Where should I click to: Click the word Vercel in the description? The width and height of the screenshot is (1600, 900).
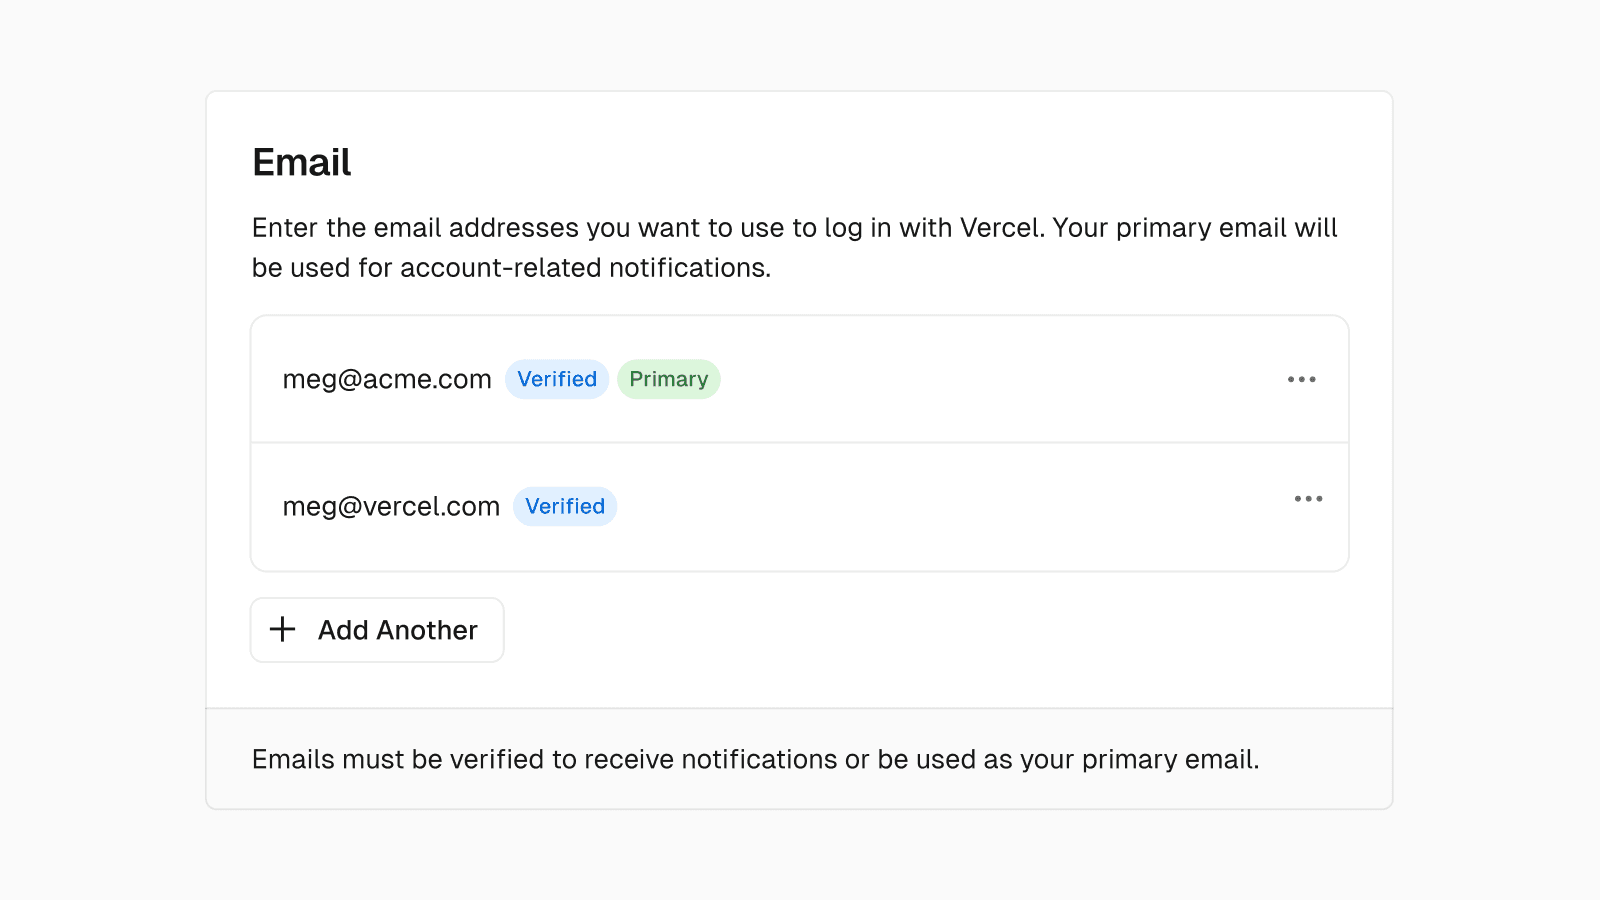point(1001,228)
